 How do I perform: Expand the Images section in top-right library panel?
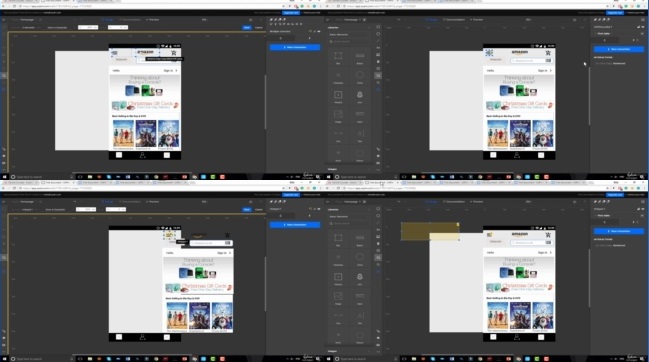click(332, 169)
